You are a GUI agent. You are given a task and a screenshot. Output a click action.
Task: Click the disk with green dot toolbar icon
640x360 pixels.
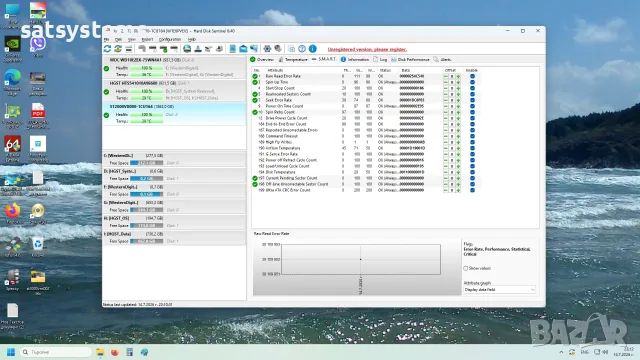point(163,49)
